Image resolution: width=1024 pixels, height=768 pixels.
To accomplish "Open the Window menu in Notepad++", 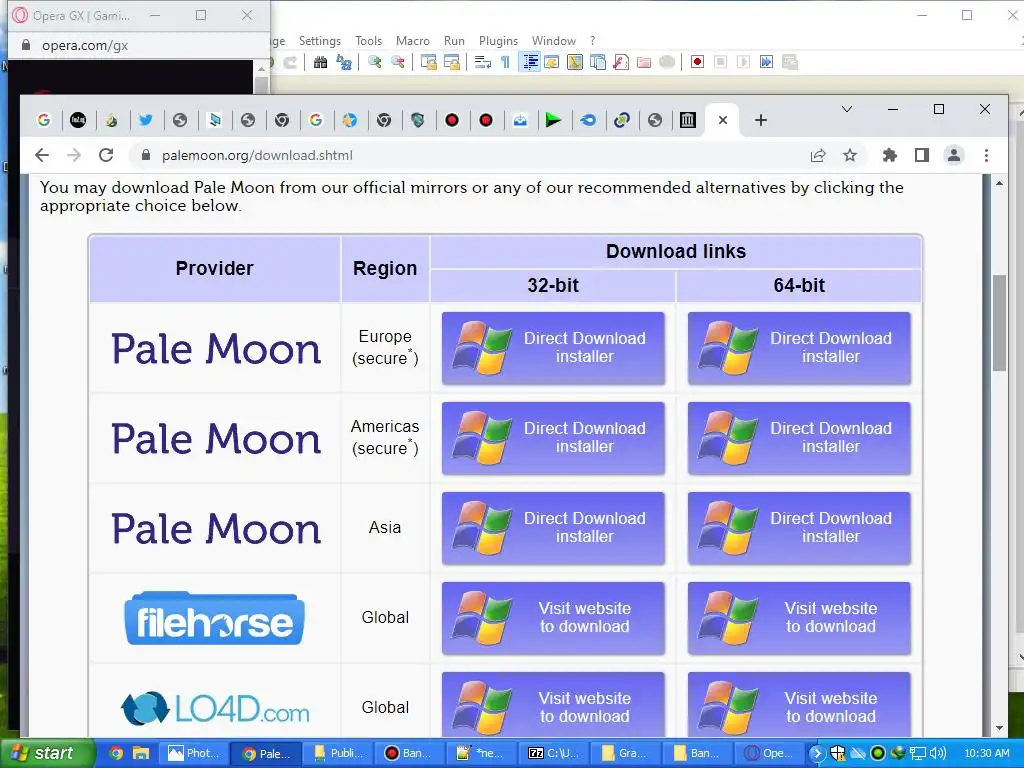I will pyautogui.click(x=554, y=40).
